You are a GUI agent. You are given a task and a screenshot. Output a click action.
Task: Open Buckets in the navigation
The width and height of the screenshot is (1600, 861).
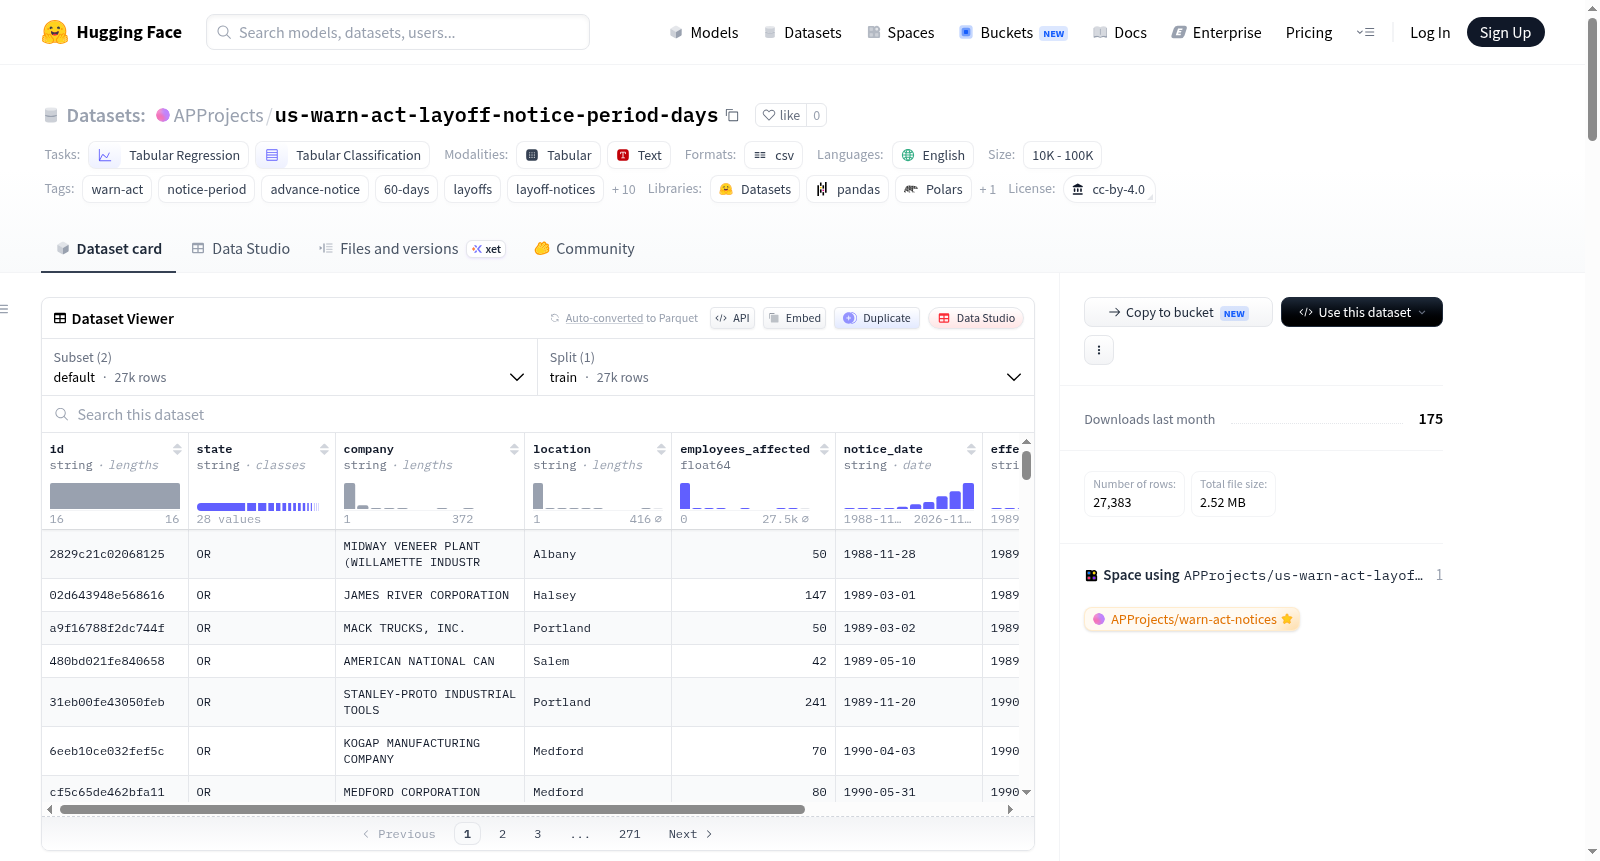[1013, 32]
